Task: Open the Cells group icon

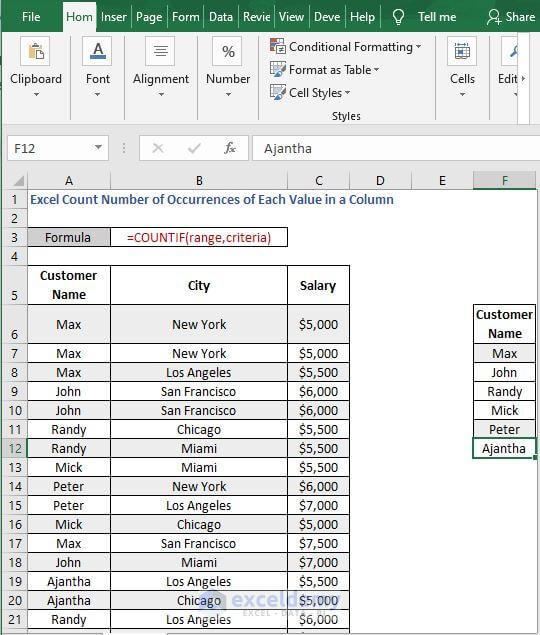Action: click(x=462, y=51)
